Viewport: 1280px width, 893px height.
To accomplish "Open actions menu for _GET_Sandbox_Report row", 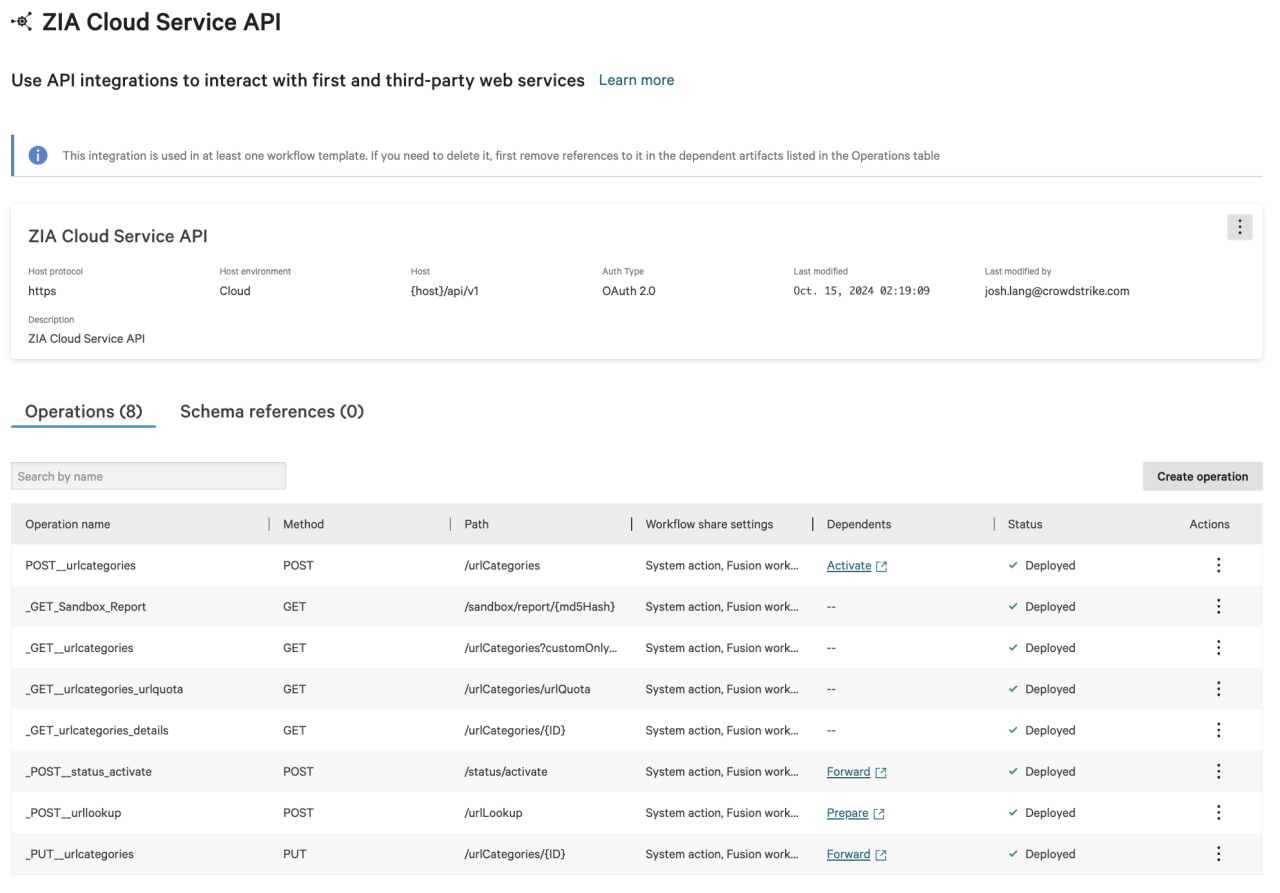I will pos(1218,606).
